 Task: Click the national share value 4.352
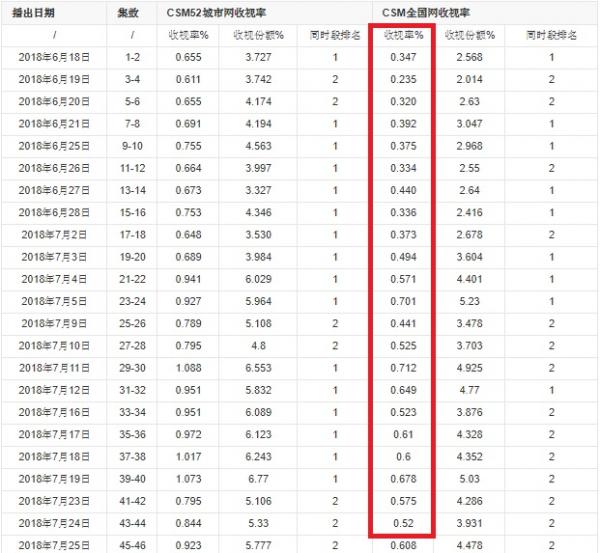pos(470,457)
